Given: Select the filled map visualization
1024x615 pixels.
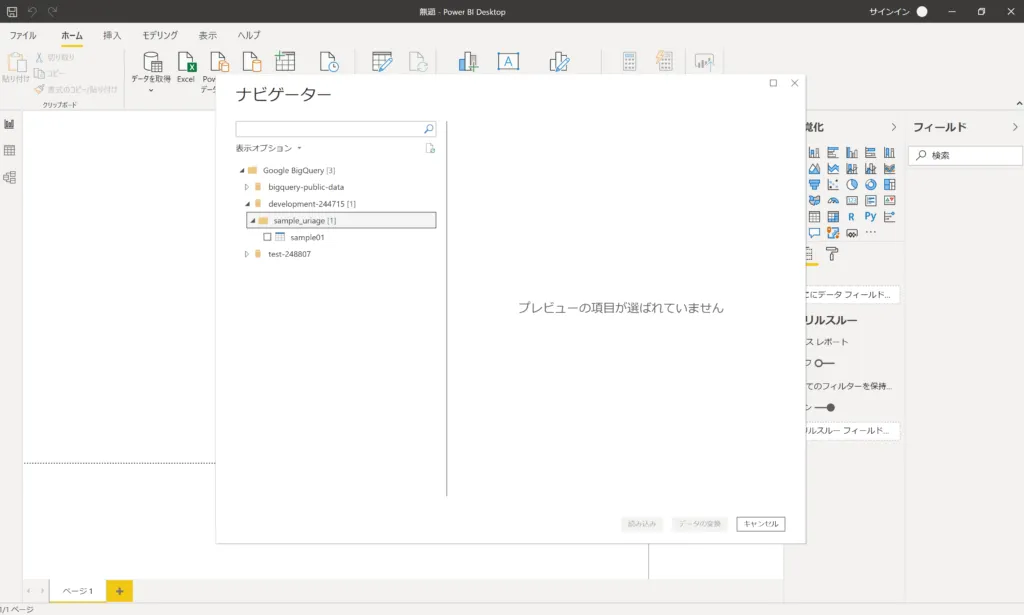Looking at the screenshot, I should [x=814, y=200].
